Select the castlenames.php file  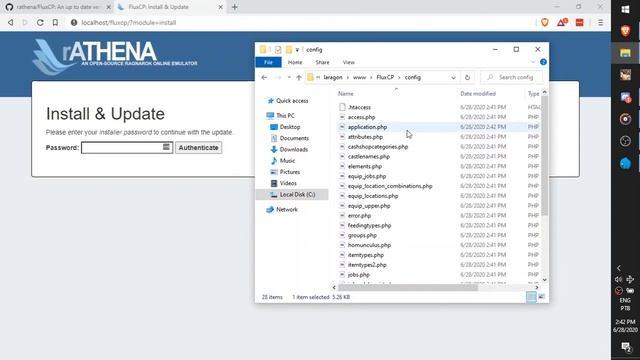pyautogui.click(x=369, y=156)
